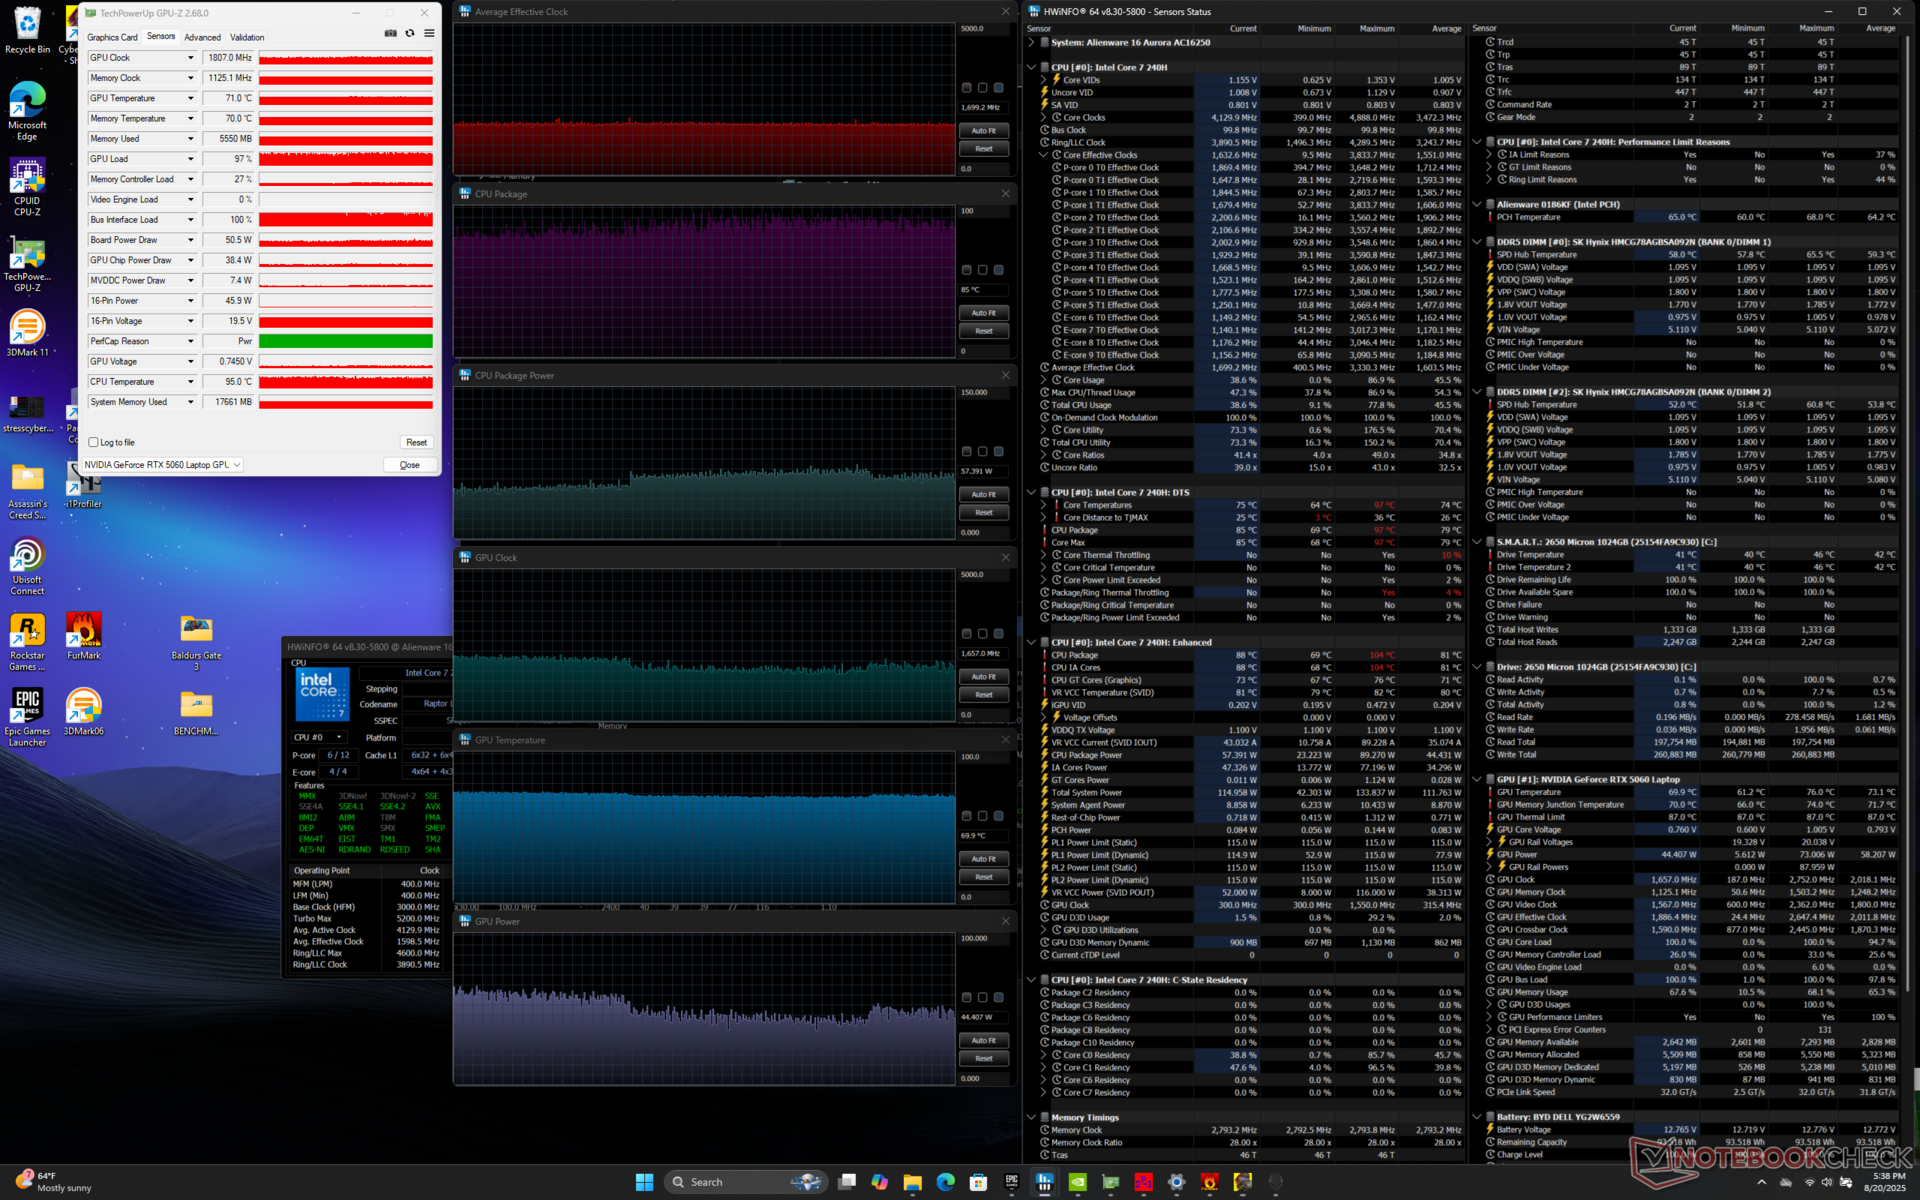The height and width of the screenshot is (1200, 1920).
Task: Collapse the Core Effective Clocks tree node
Action: point(1044,155)
